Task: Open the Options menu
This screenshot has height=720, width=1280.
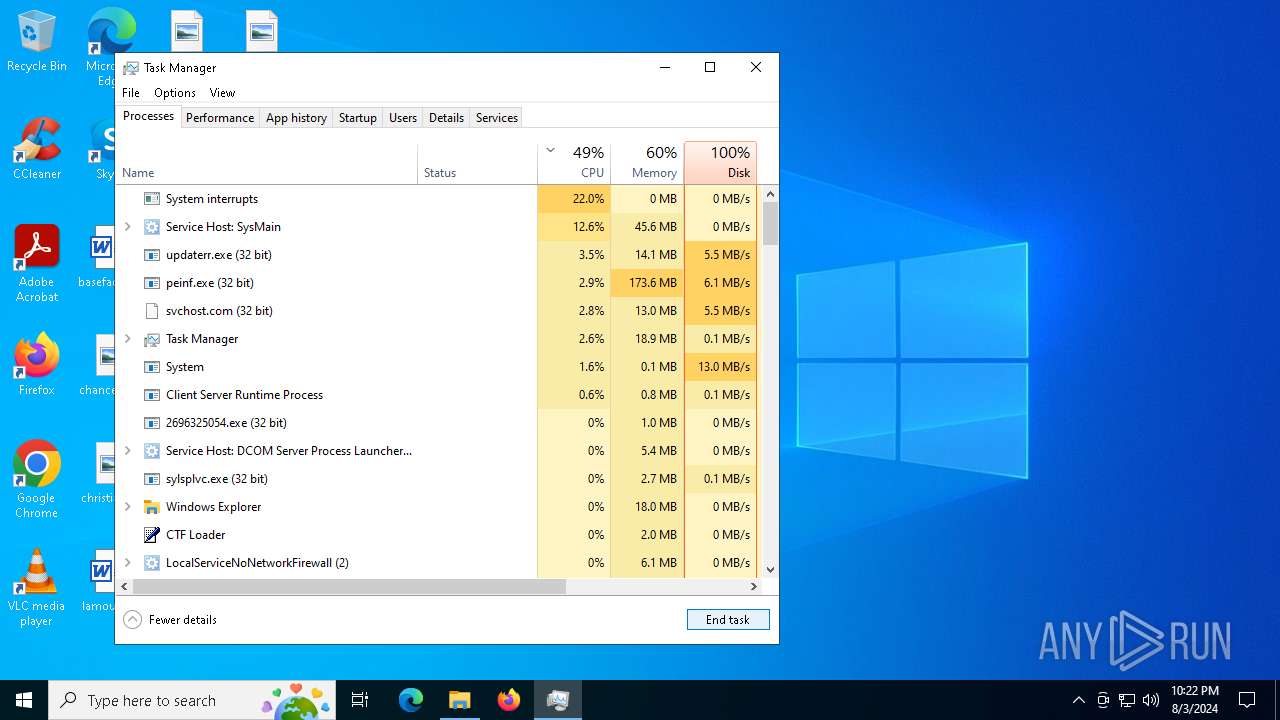Action: (x=175, y=93)
